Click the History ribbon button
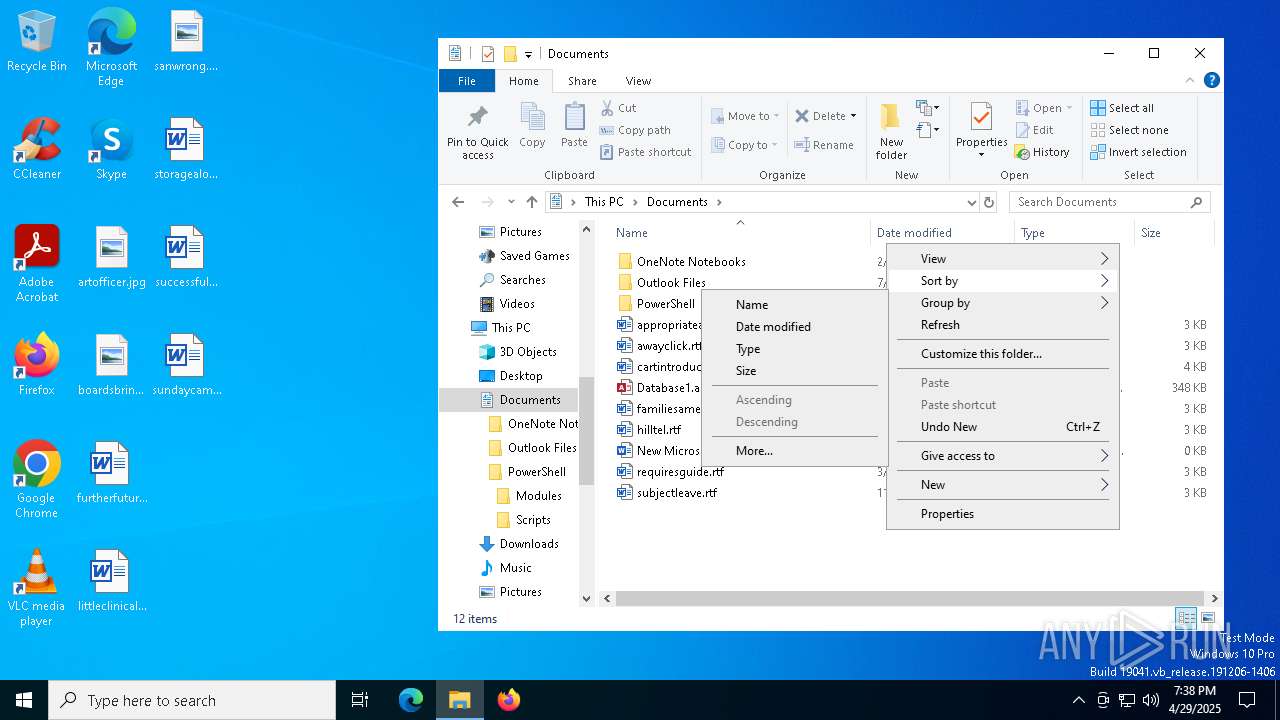This screenshot has width=1280, height=720. click(x=1042, y=152)
